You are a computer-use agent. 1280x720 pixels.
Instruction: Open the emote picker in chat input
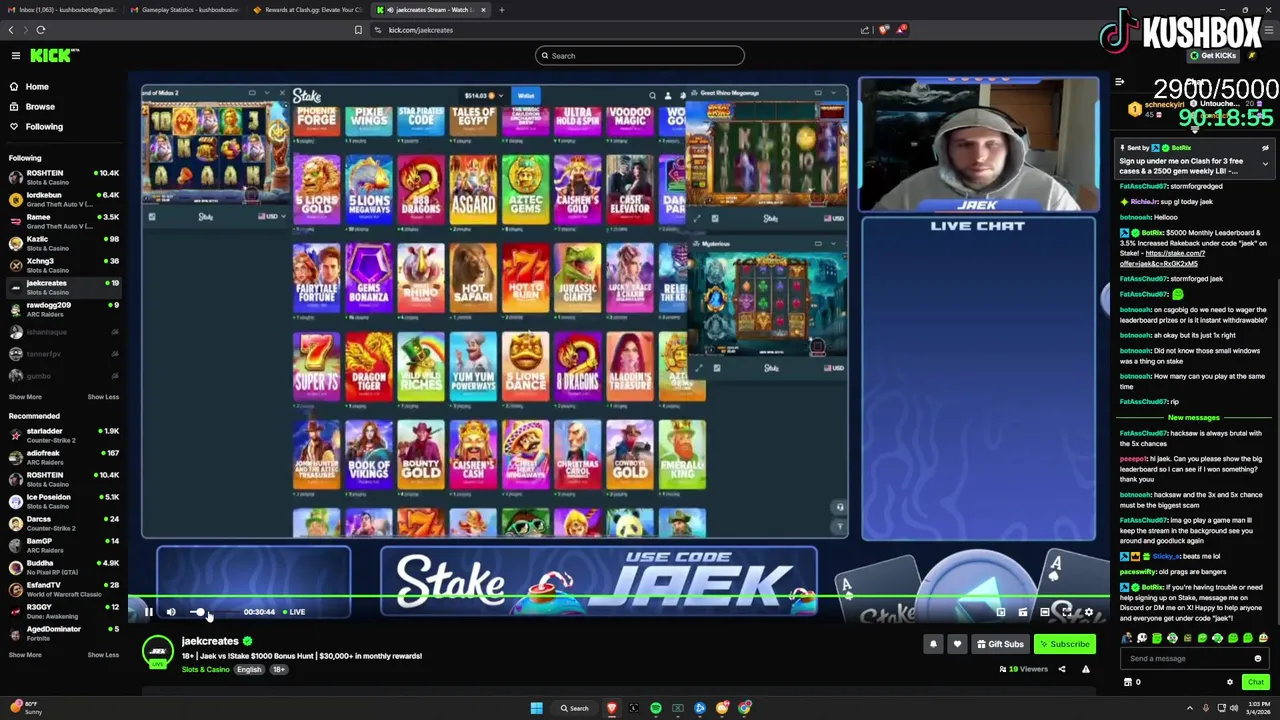pos(1258,659)
